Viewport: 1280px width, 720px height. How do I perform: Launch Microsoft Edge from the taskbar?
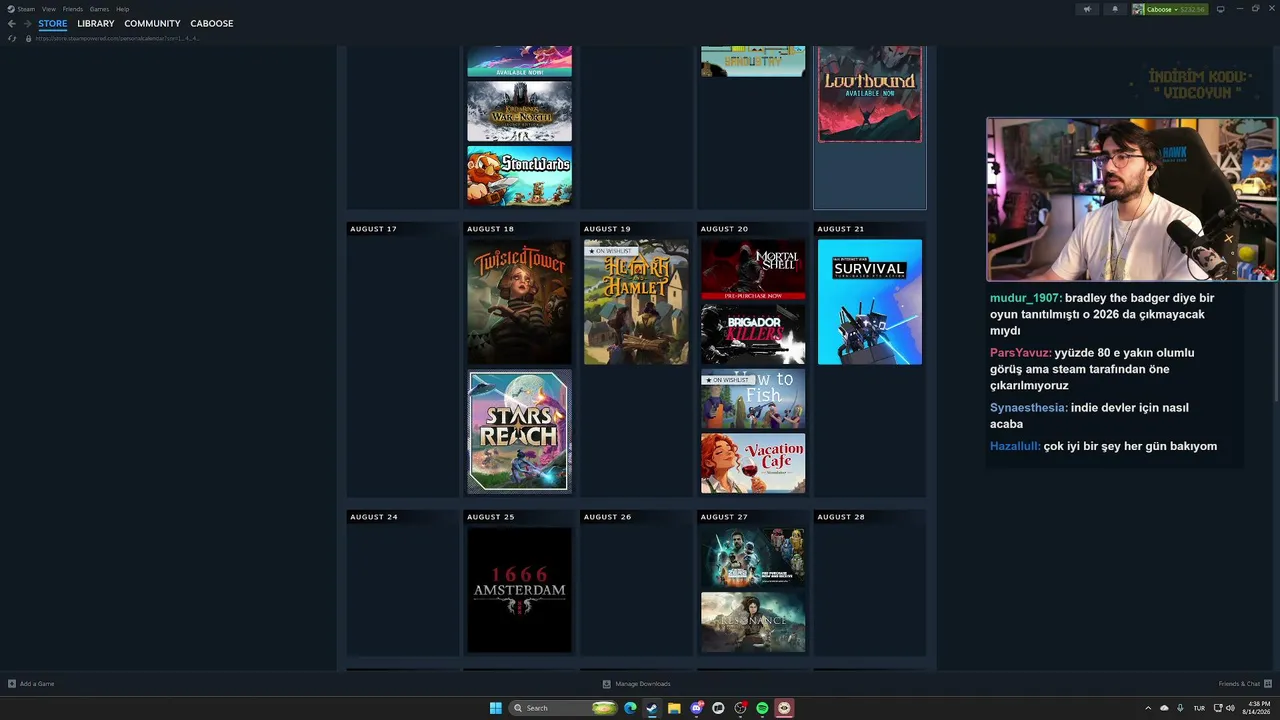pyautogui.click(x=630, y=708)
